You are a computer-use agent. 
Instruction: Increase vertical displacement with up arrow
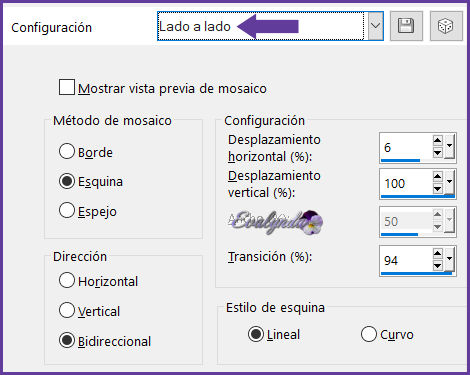click(437, 176)
